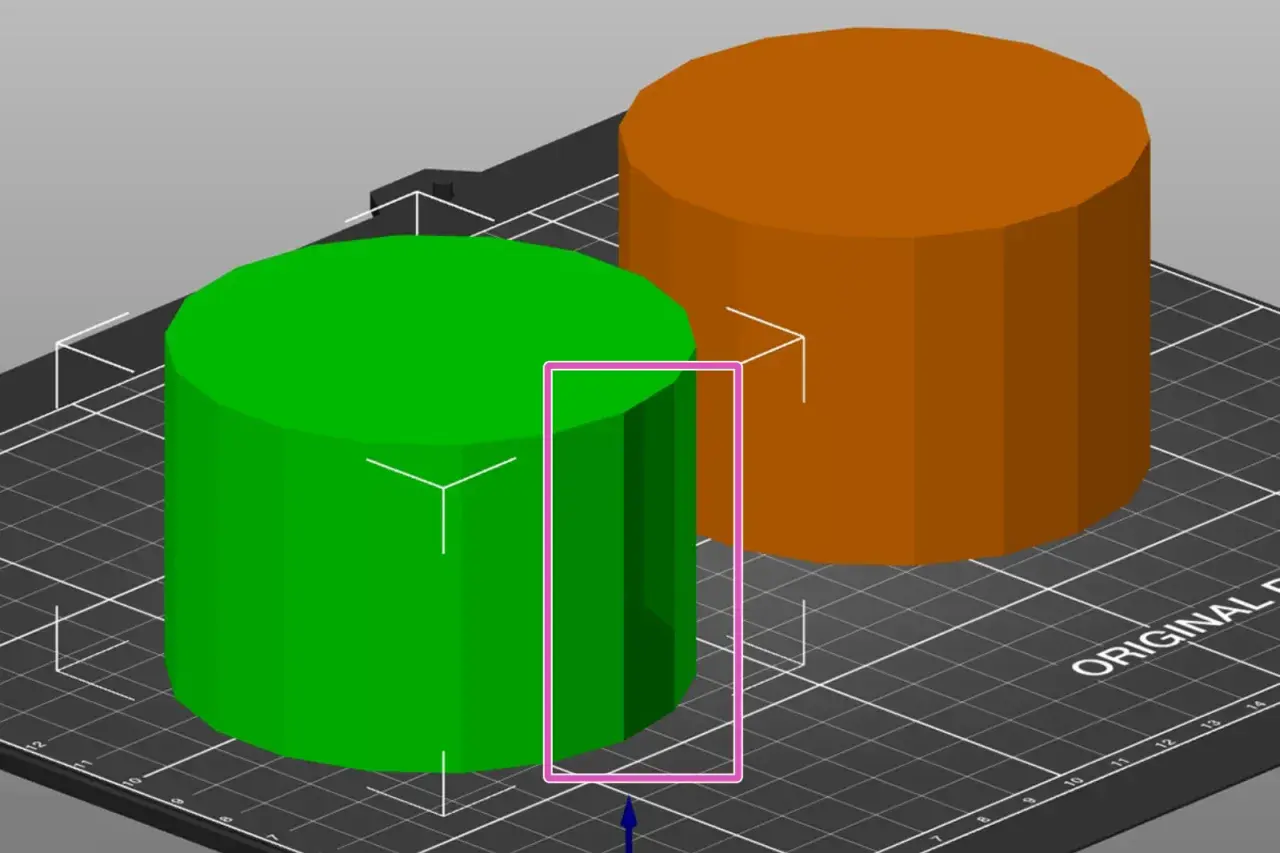Select the green cylinder model
The height and width of the screenshot is (853, 1280).
(430, 504)
